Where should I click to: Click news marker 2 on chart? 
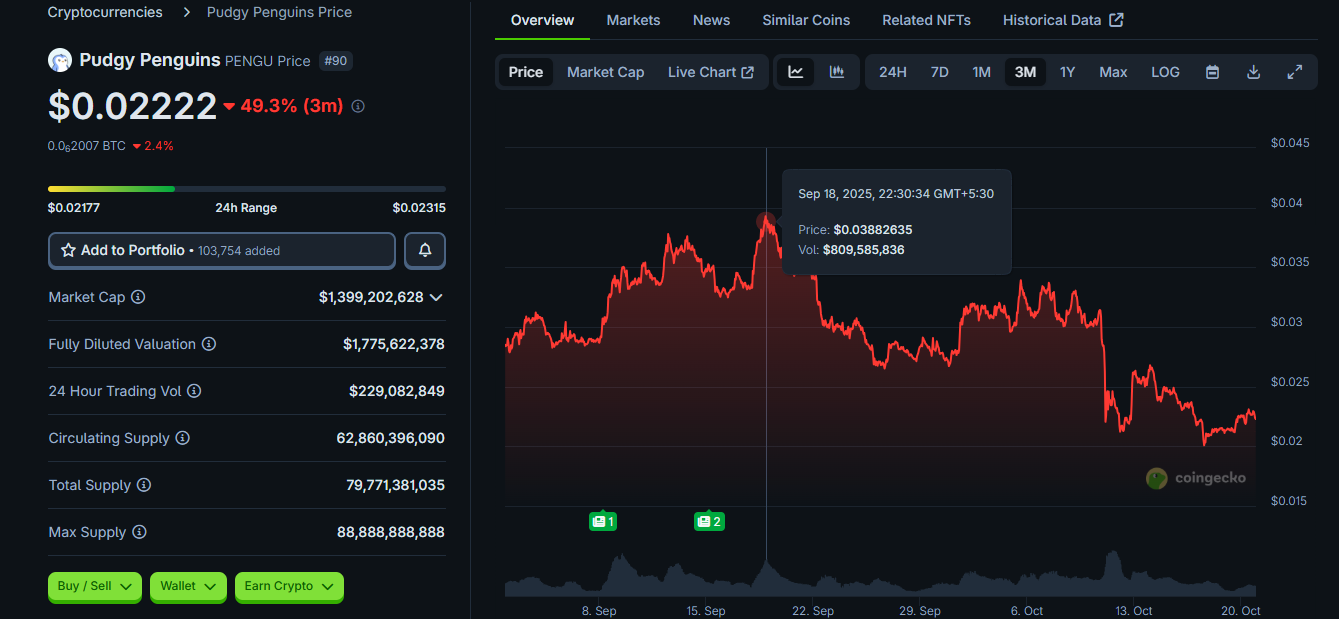tap(709, 521)
